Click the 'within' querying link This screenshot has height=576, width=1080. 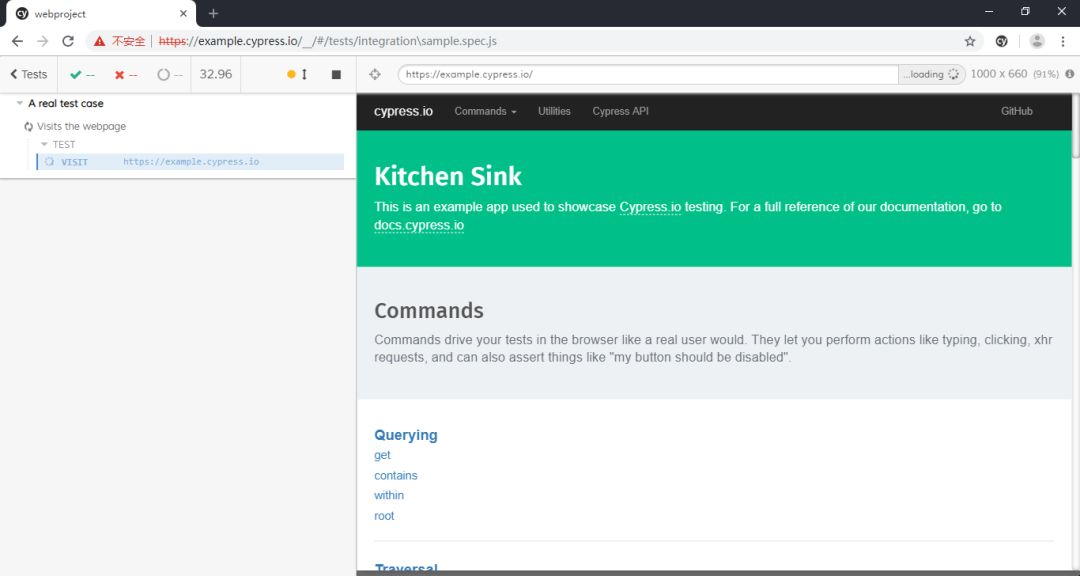[389, 495]
